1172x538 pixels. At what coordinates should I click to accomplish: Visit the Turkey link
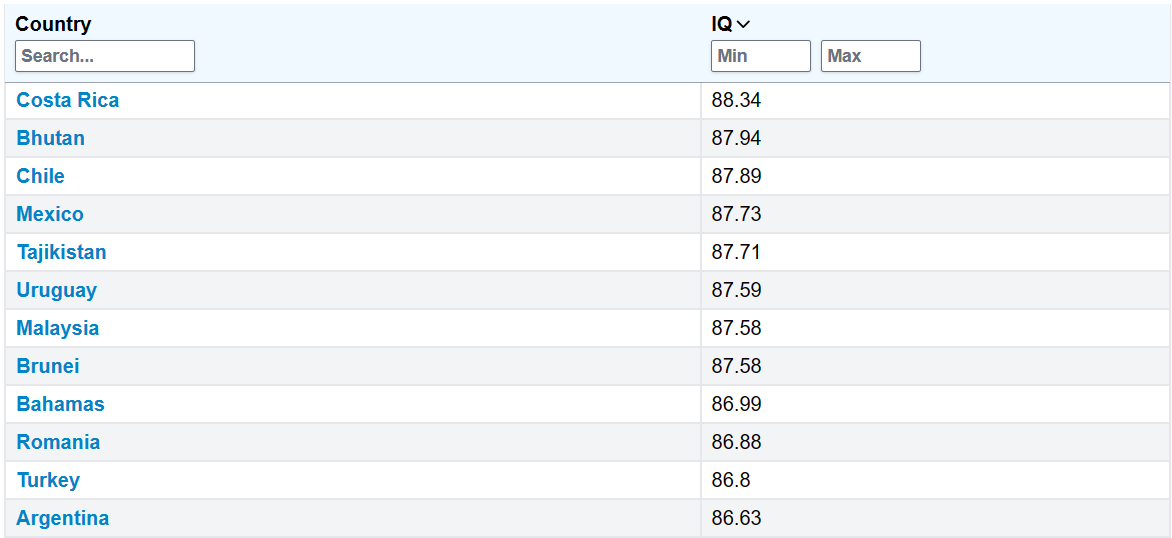tap(48, 480)
